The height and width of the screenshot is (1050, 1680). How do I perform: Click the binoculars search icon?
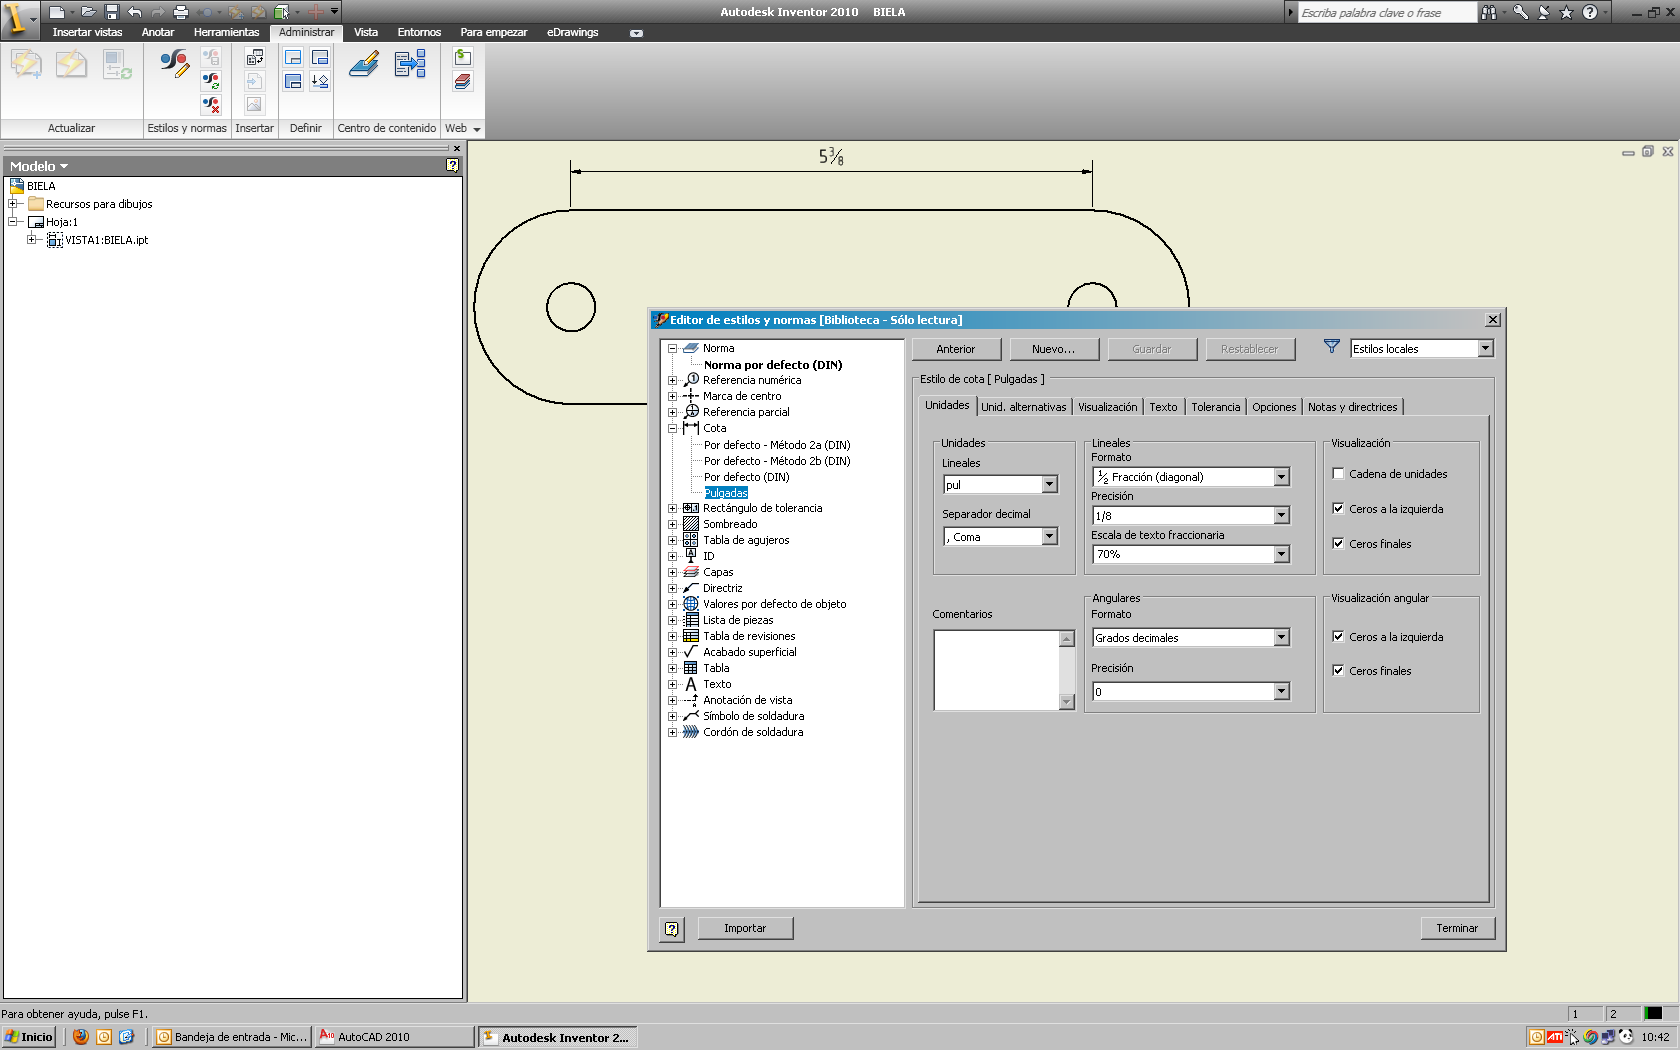[x=1489, y=12]
